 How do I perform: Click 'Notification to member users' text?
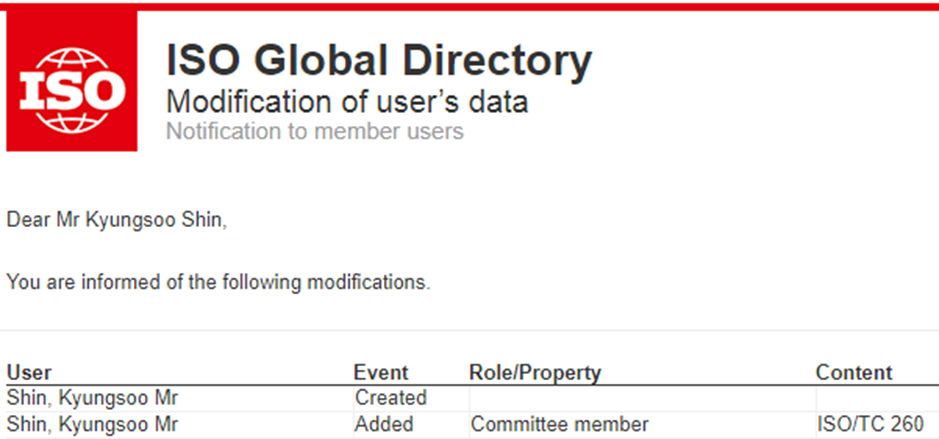tap(315, 131)
